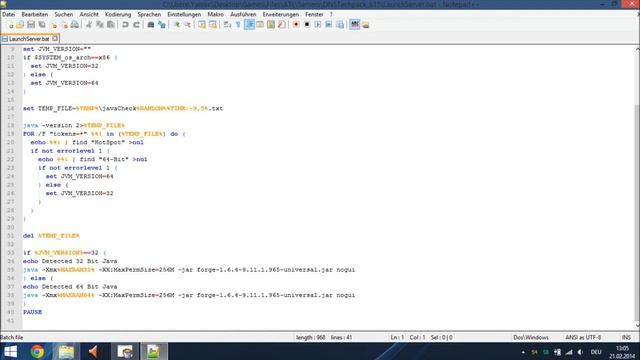This screenshot has height=360, width=640.
Task: Redo the last edit via toolbar
Action: [136, 25]
